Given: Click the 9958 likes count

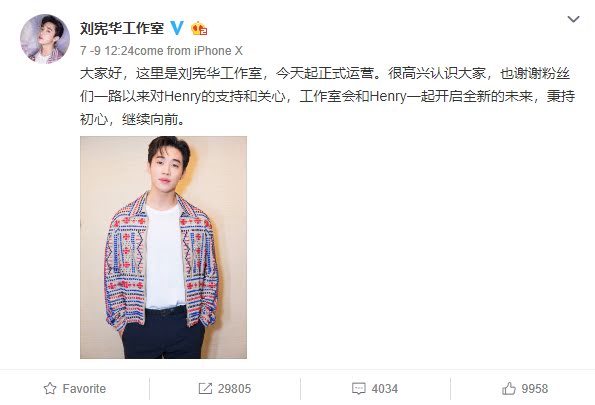Looking at the screenshot, I should (x=535, y=389).
